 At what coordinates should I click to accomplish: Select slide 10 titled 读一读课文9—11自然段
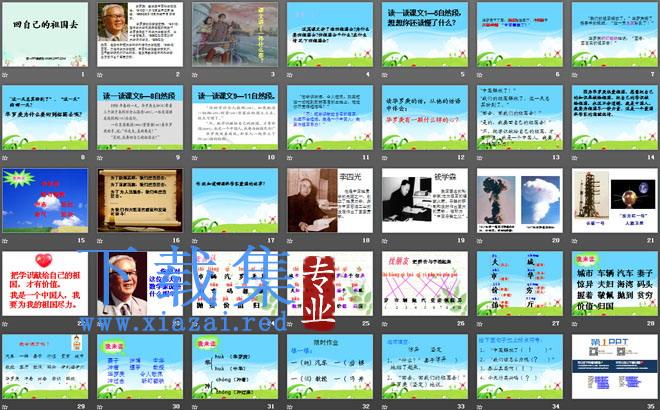pos(235,117)
